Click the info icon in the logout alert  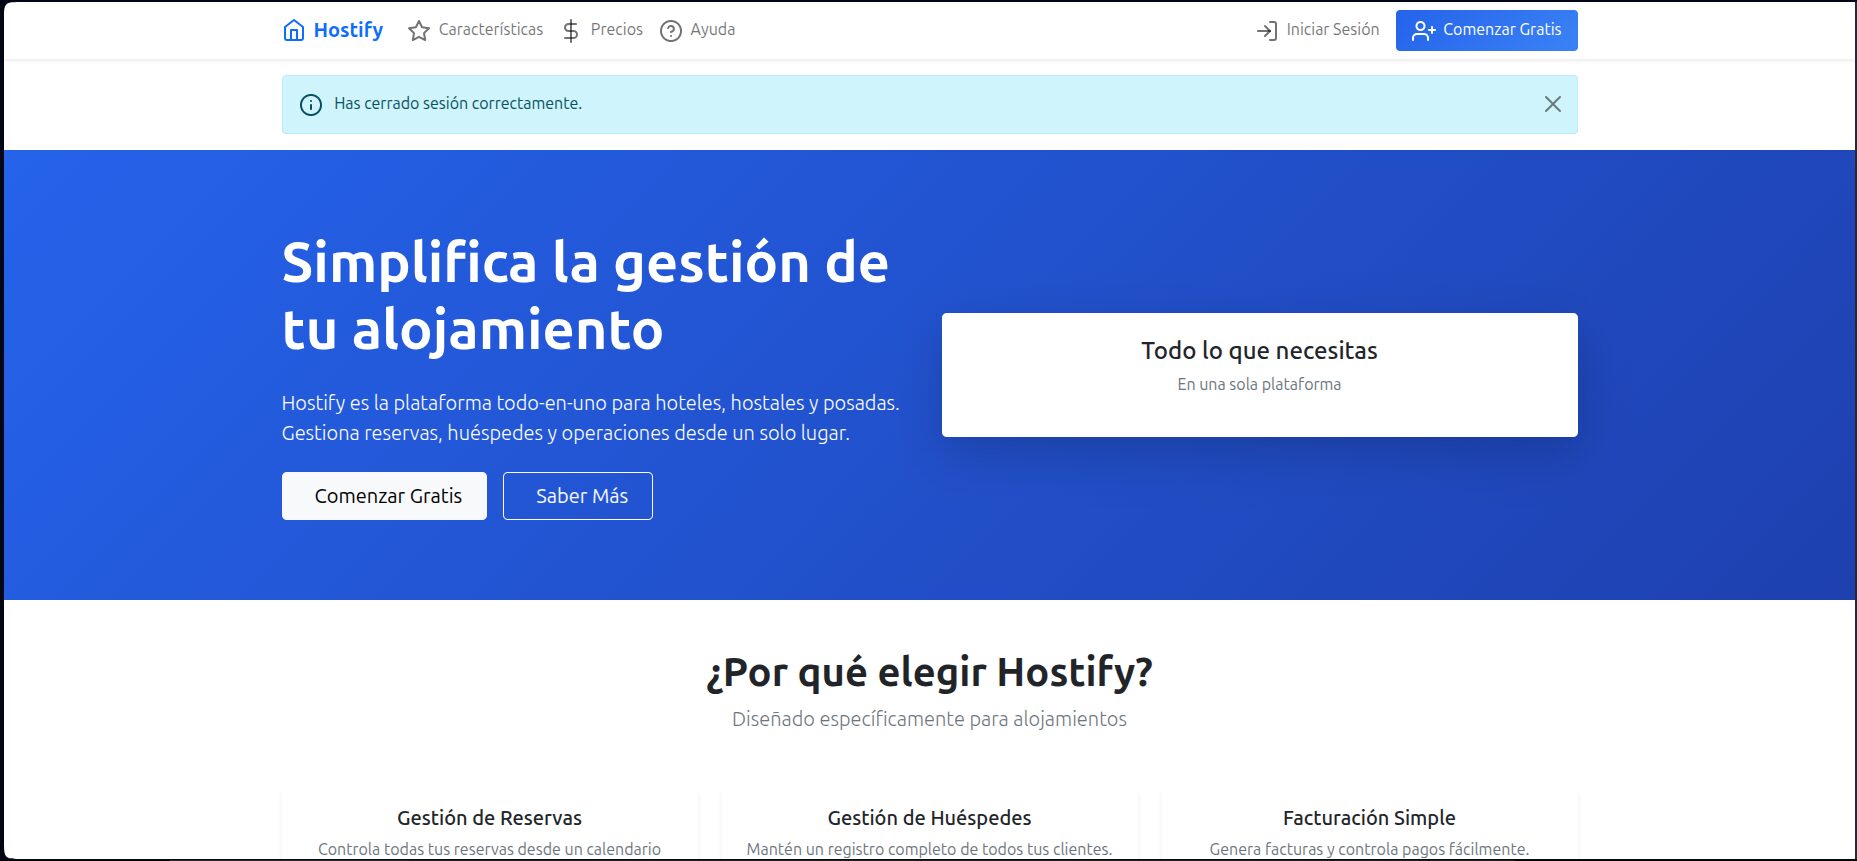tap(311, 104)
